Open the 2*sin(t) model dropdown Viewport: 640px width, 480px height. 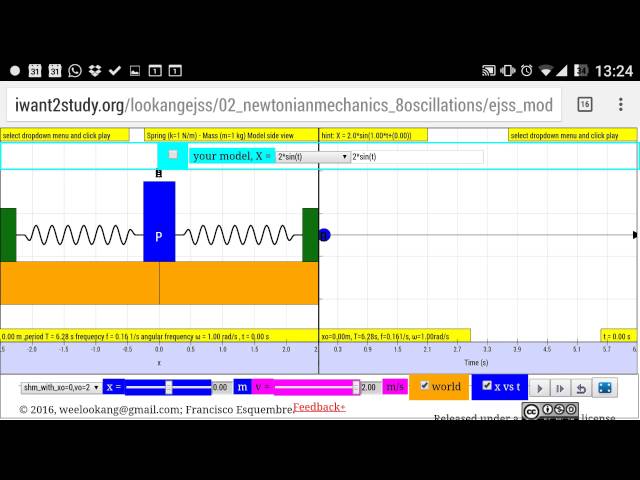[312, 157]
